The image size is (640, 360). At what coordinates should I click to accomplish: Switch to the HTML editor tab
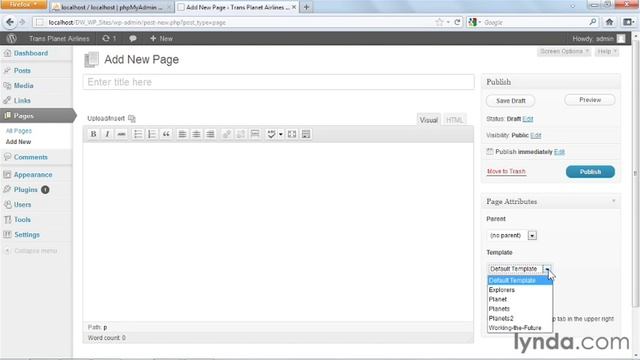pos(454,120)
